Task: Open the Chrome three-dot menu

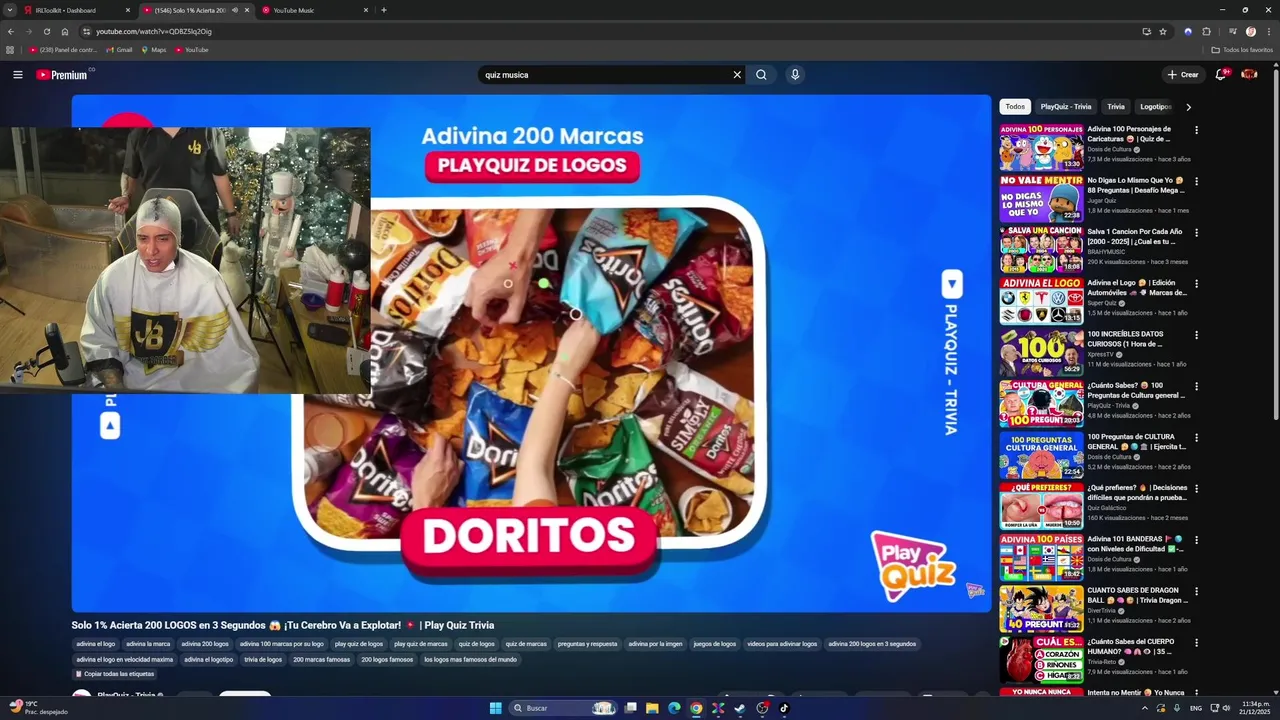Action: click(1268, 32)
